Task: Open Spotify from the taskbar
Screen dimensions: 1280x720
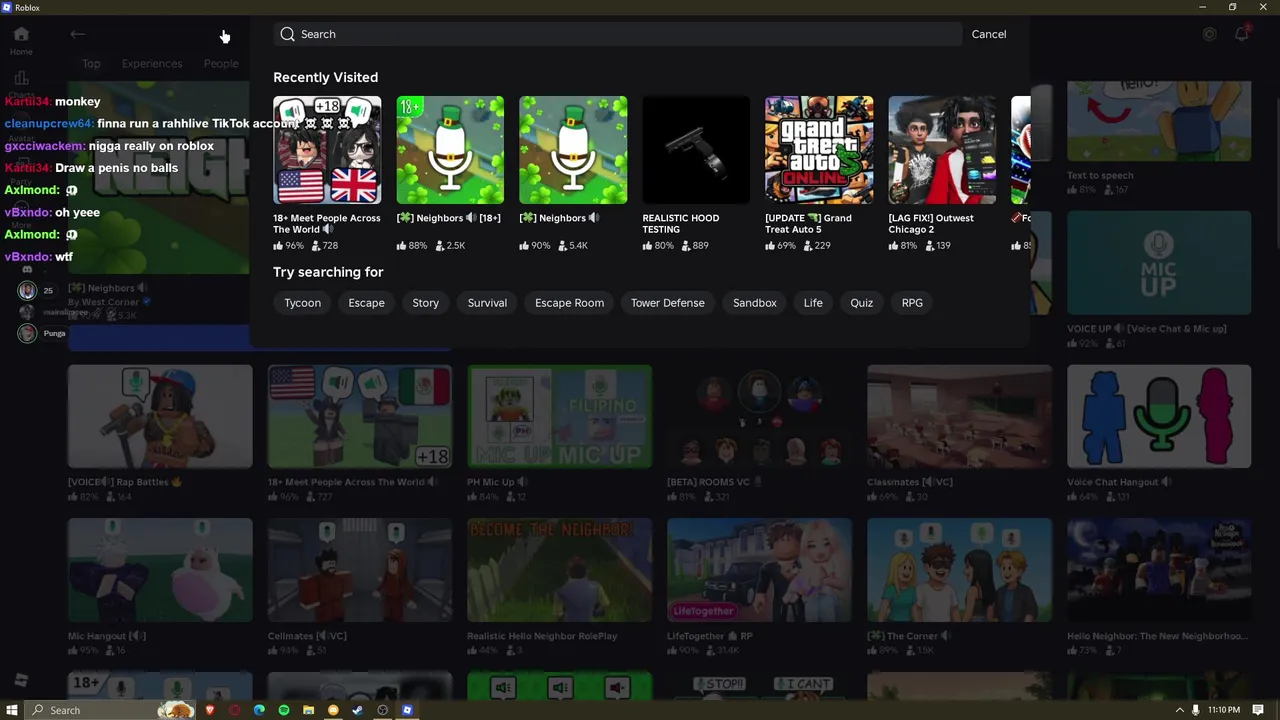Action: (x=284, y=710)
